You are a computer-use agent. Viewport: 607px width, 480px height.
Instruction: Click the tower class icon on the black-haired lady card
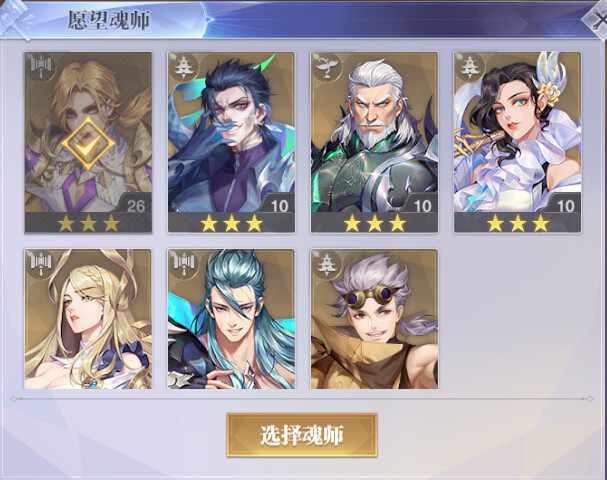(x=470, y=67)
